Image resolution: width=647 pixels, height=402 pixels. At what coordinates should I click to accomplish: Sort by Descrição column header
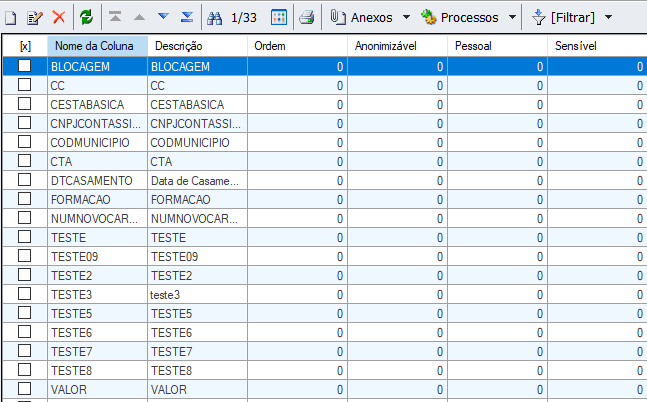[197, 46]
